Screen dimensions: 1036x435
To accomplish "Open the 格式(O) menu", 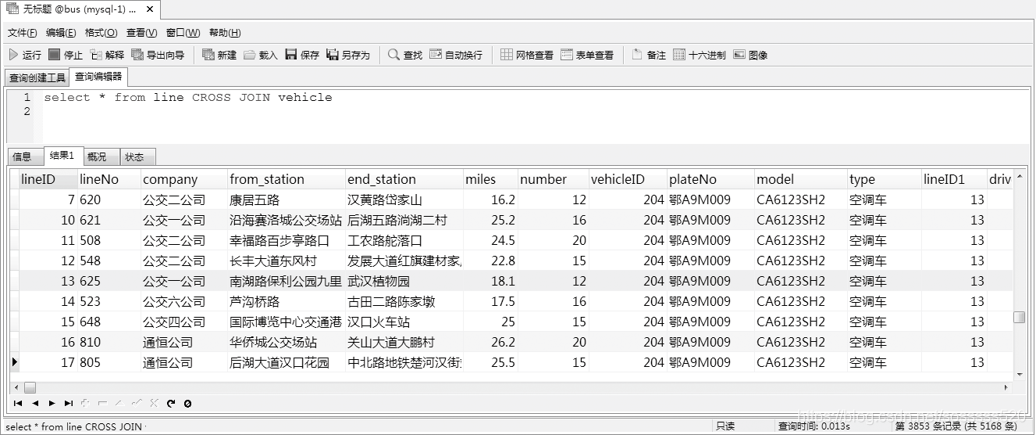I will (101, 32).
